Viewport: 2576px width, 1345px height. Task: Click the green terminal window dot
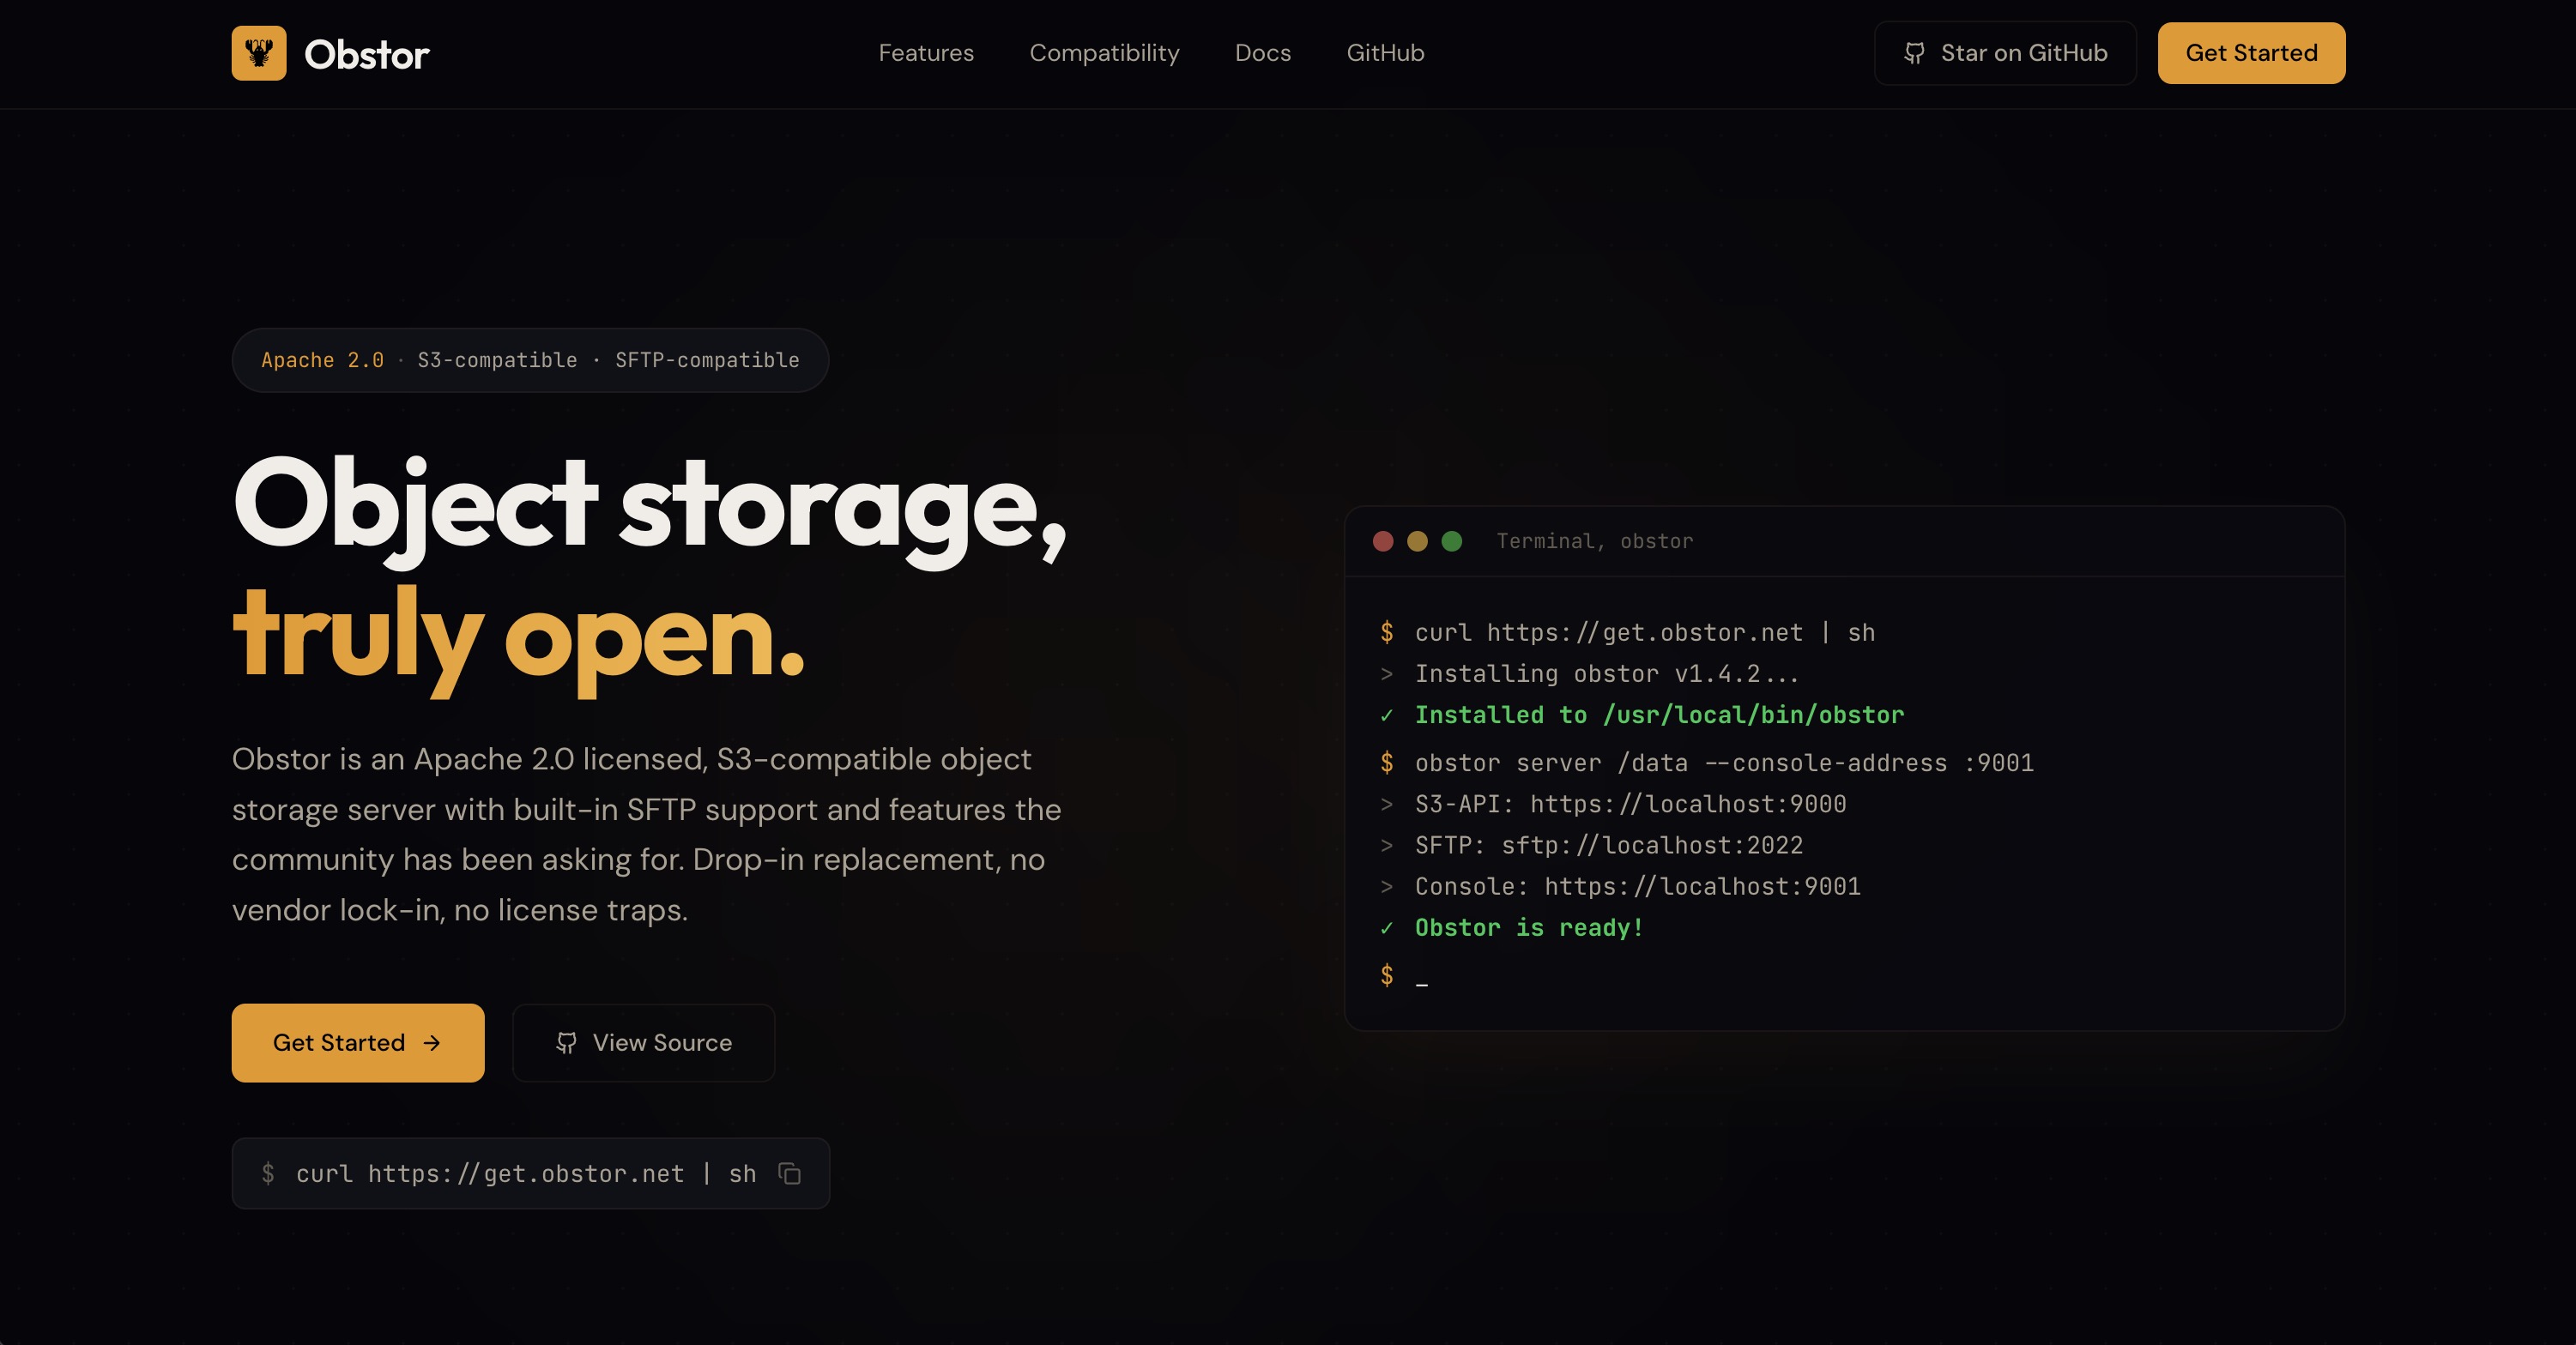point(1452,541)
